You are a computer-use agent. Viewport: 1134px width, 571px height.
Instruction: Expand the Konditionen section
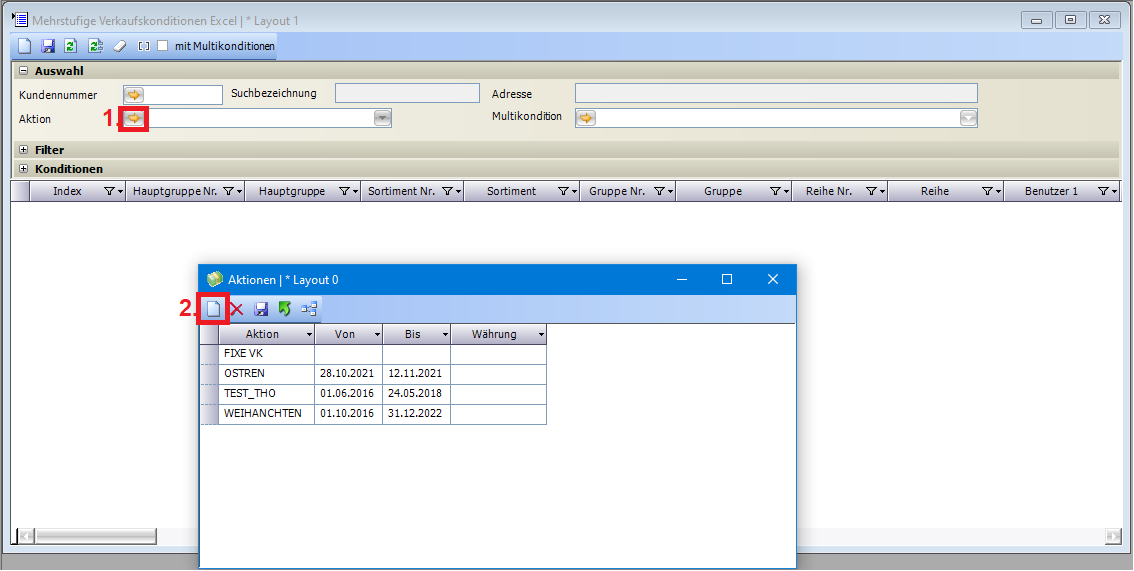tap(24, 169)
